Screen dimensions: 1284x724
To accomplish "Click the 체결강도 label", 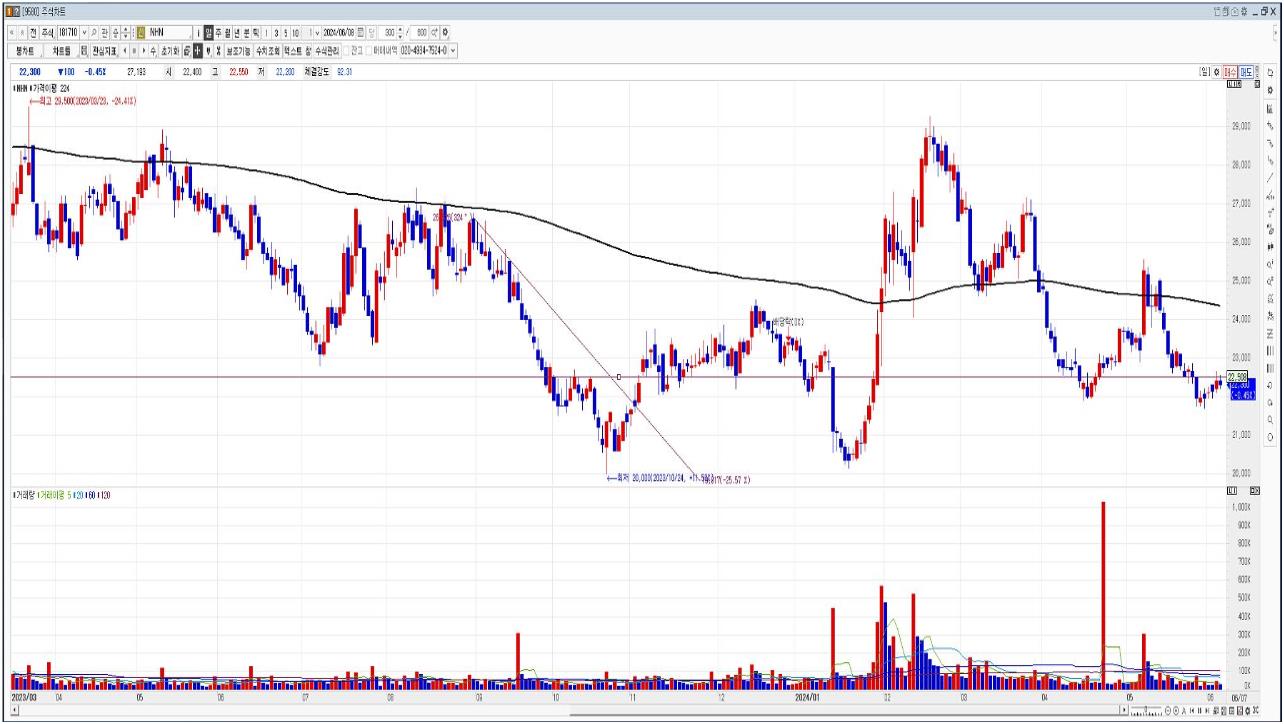I will 317,72.
